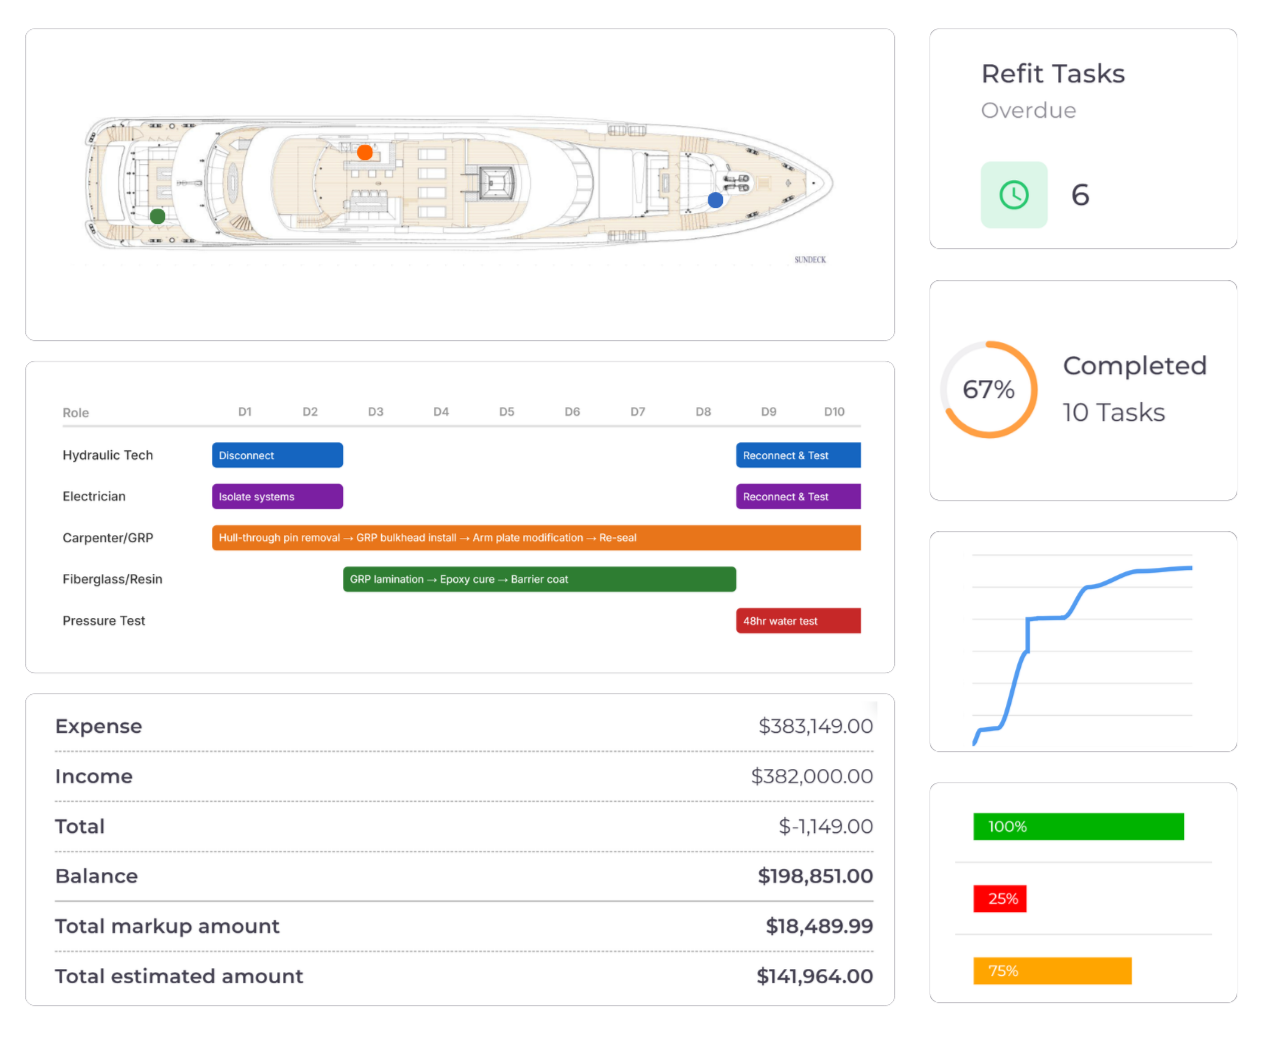Click the overdue tasks count showing 6
Image resolution: width=1287 pixels, height=1049 pixels.
pos(1080,195)
